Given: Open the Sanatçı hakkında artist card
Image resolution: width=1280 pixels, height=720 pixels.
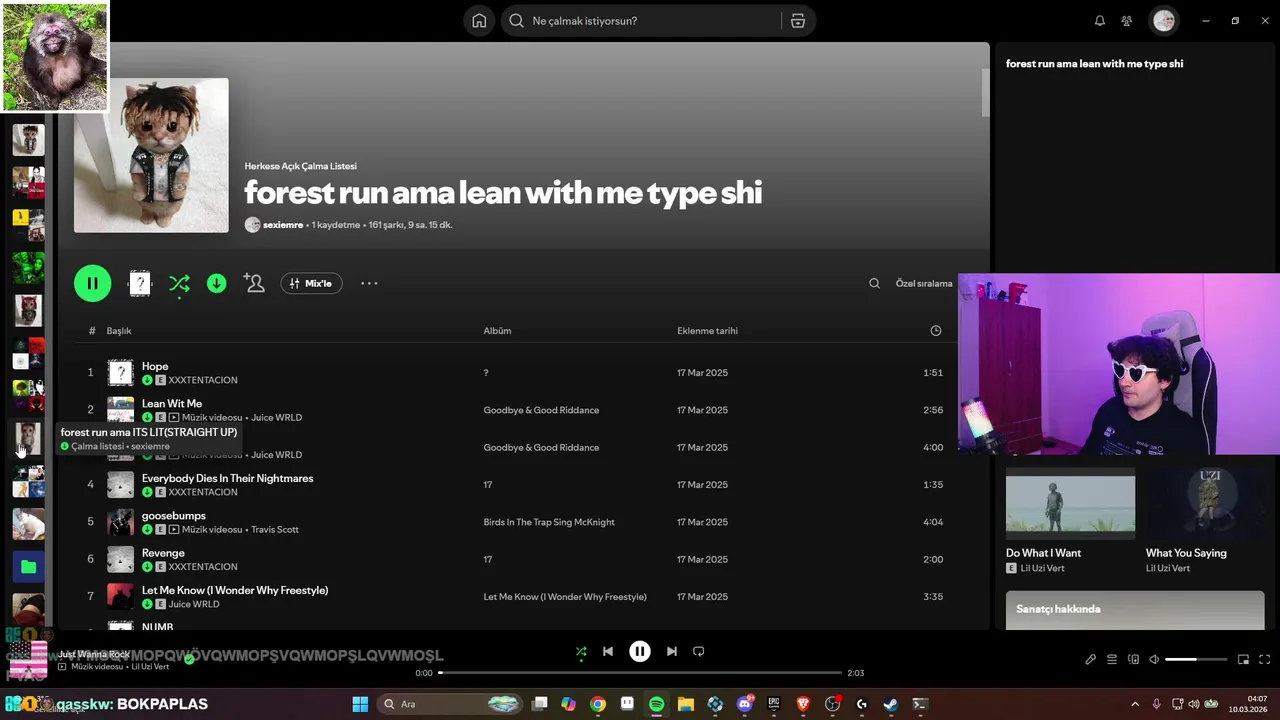Looking at the screenshot, I should 1135,610.
